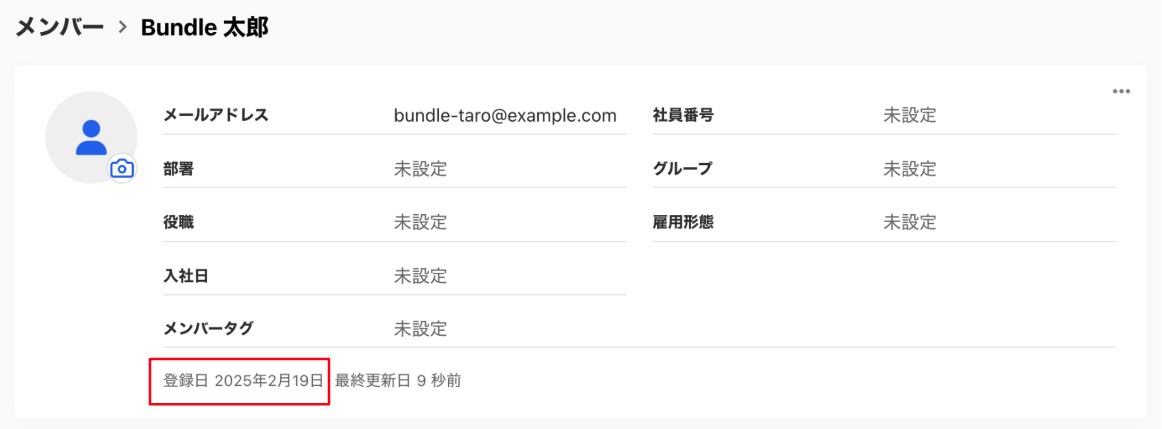Click the メールアドレス field label
The image size is (1162, 429).
[216, 116]
